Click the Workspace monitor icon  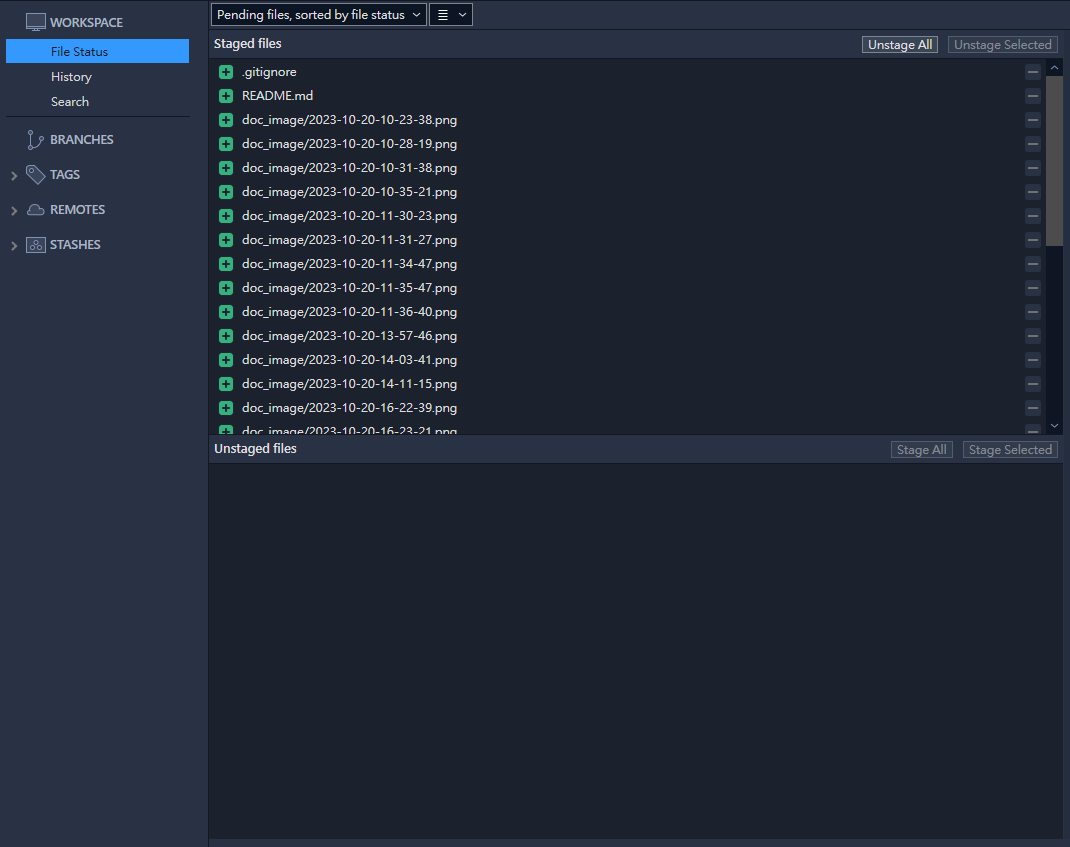coord(36,22)
